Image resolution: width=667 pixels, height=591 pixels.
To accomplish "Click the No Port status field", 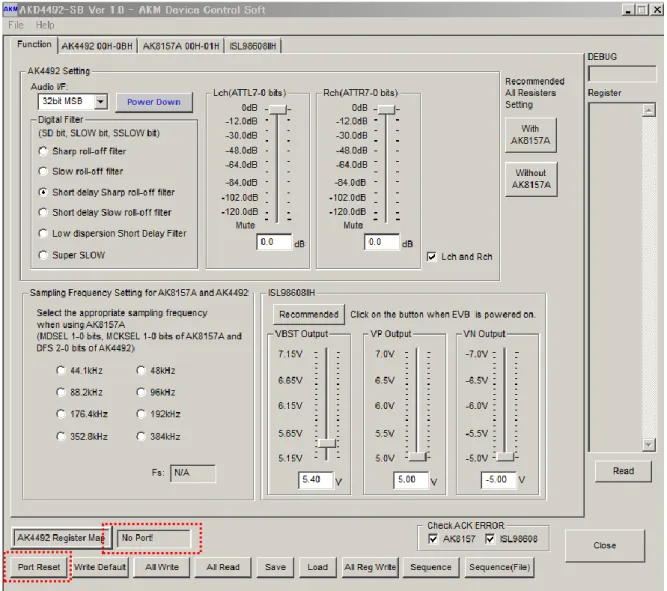I will point(154,538).
